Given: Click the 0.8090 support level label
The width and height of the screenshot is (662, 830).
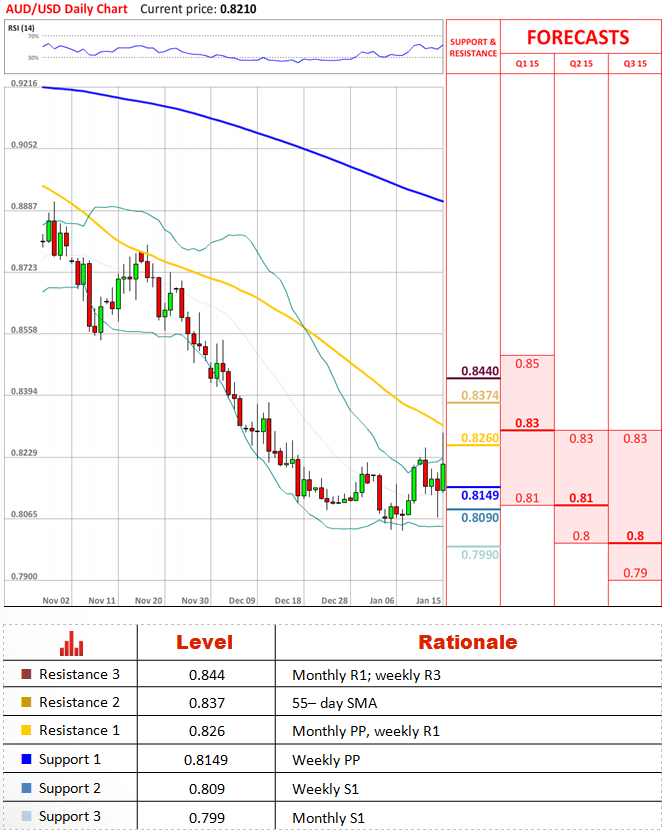Looking at the screenshot, I should [x=480, y=518].
